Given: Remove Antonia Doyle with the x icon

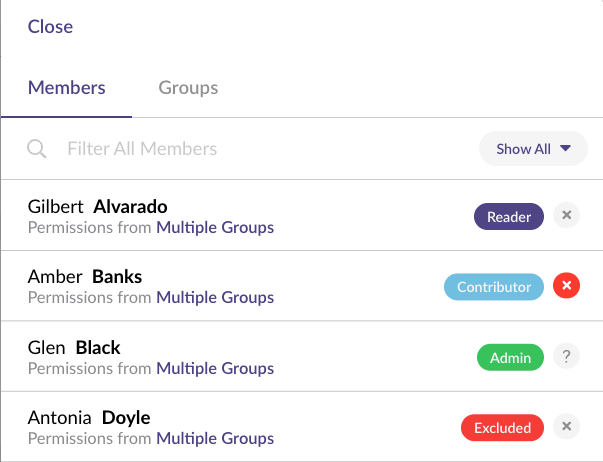Looking at the screenshot, I should [566, 427].
